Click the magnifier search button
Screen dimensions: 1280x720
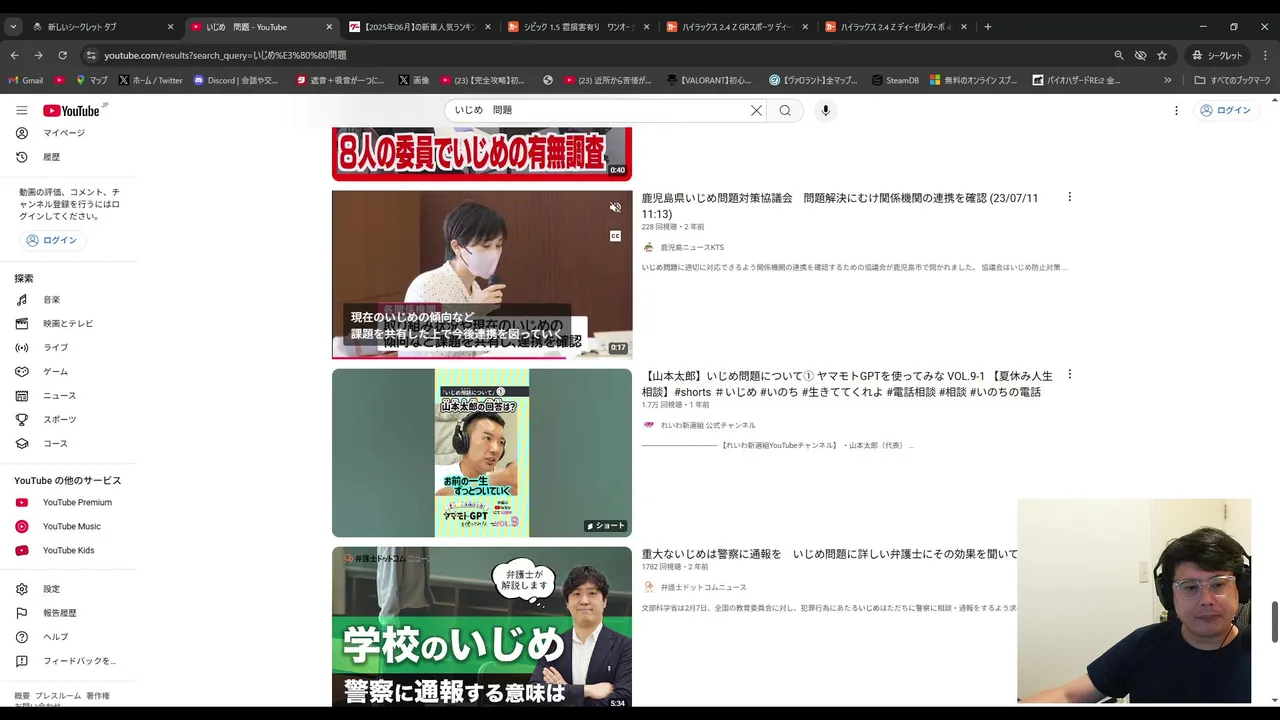[x=785, y=110]
